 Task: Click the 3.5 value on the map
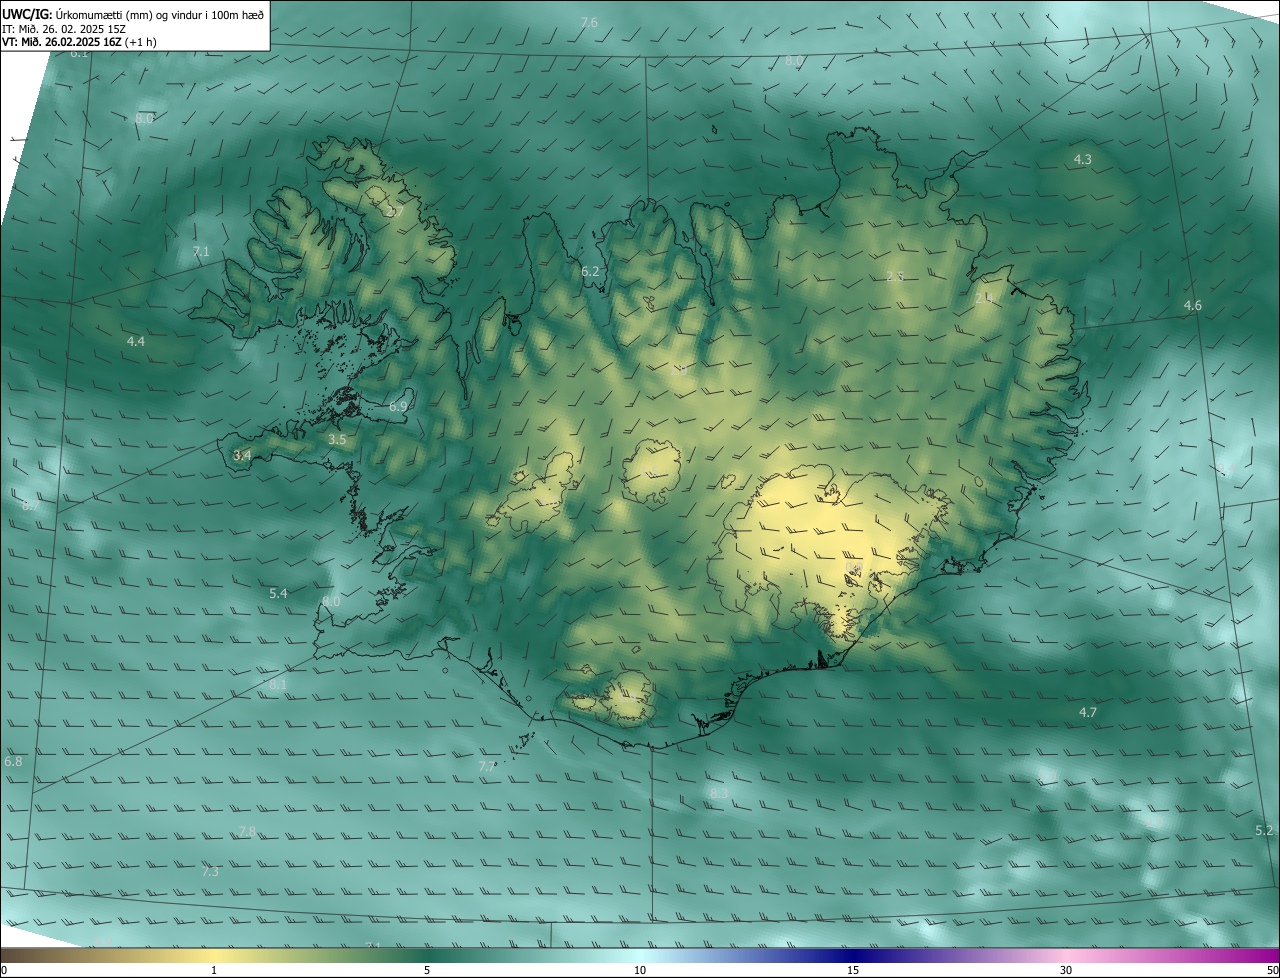[x=337, y=440]
